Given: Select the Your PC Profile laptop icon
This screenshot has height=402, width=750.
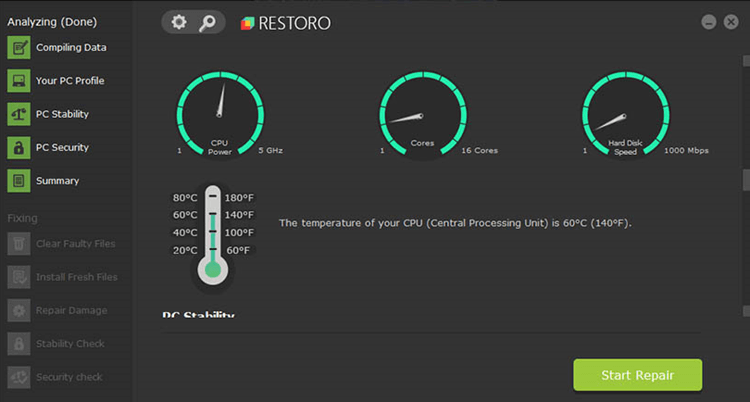Looking at the screenshot, I should [x=19, y=81].
